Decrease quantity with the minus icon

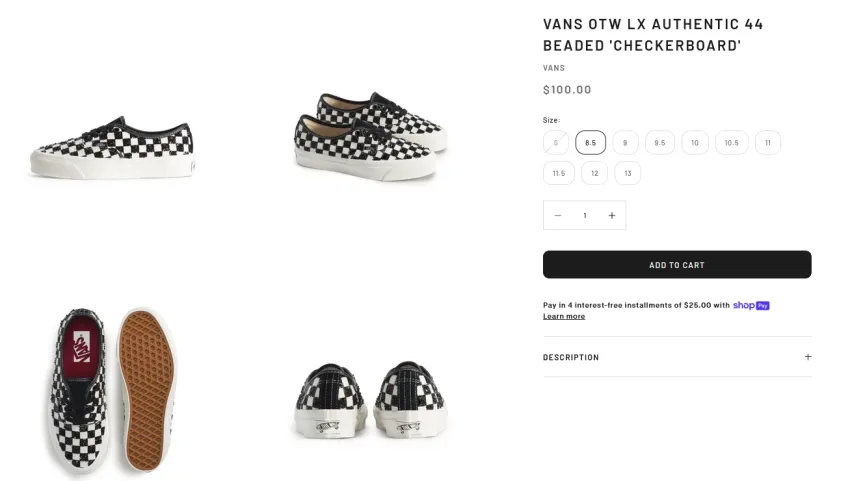(x=557, y=215)
